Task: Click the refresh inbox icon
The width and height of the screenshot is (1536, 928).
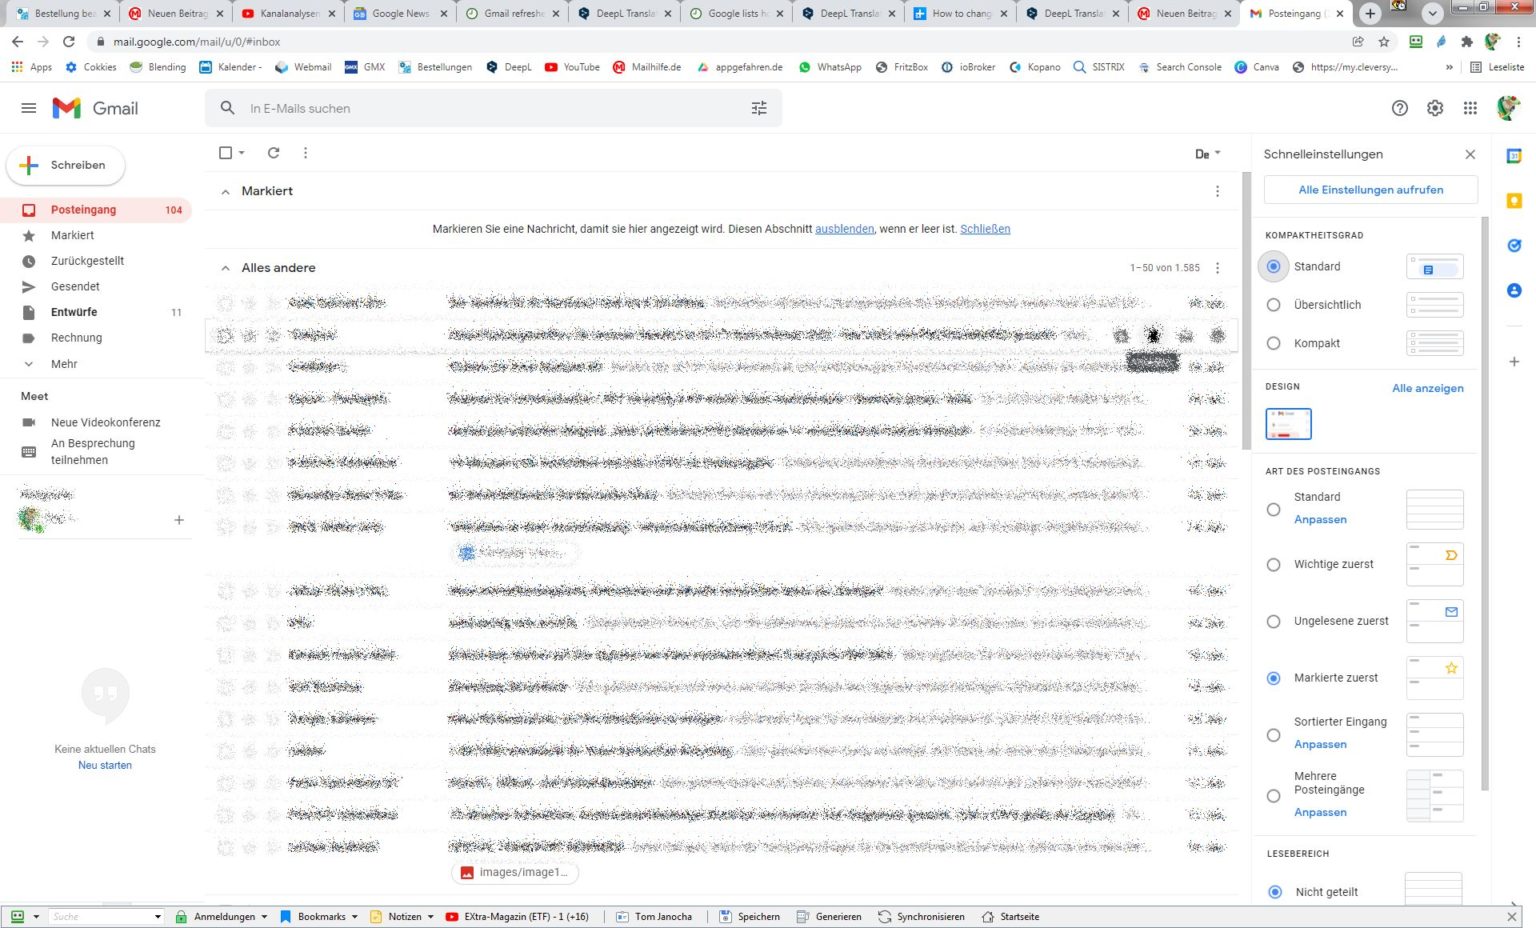Action: pyautogui.click(x=273, y=153)
